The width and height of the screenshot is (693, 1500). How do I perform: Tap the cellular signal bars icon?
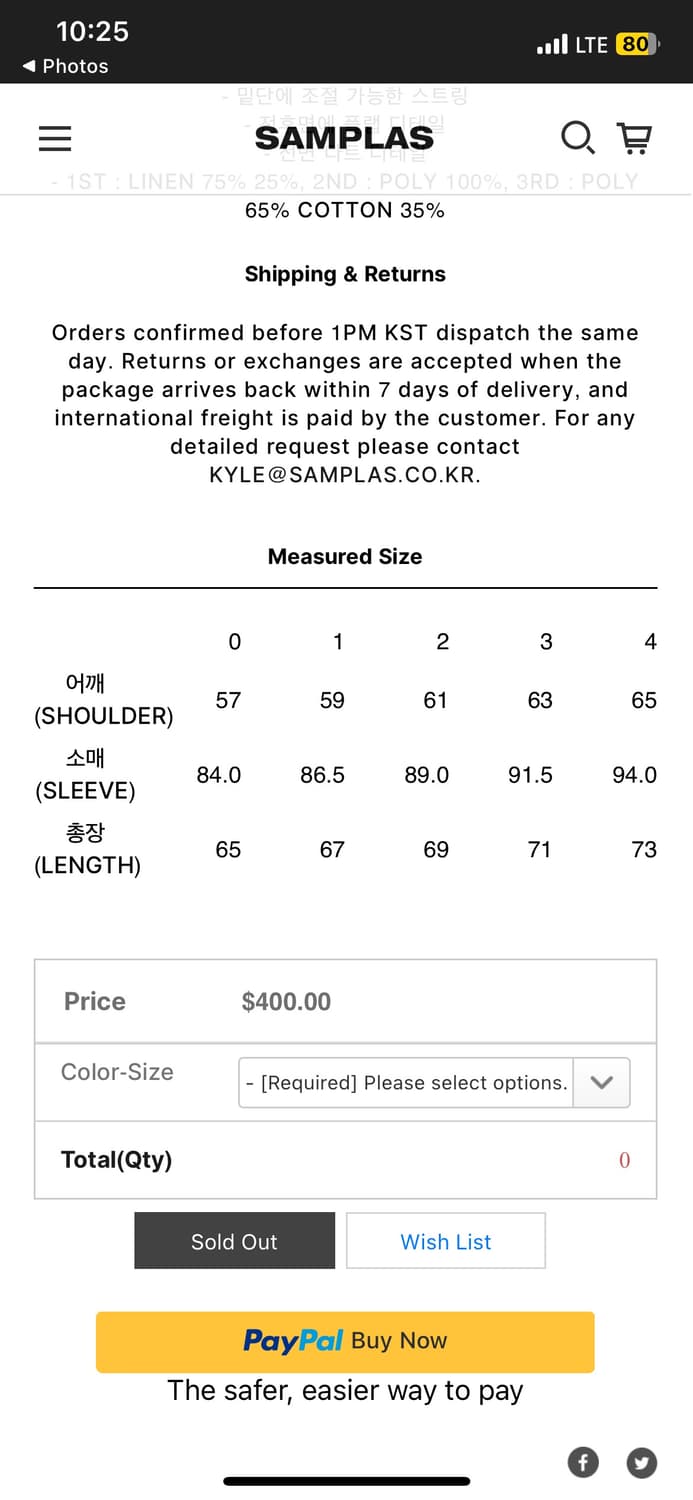click(x=552, y=45)
